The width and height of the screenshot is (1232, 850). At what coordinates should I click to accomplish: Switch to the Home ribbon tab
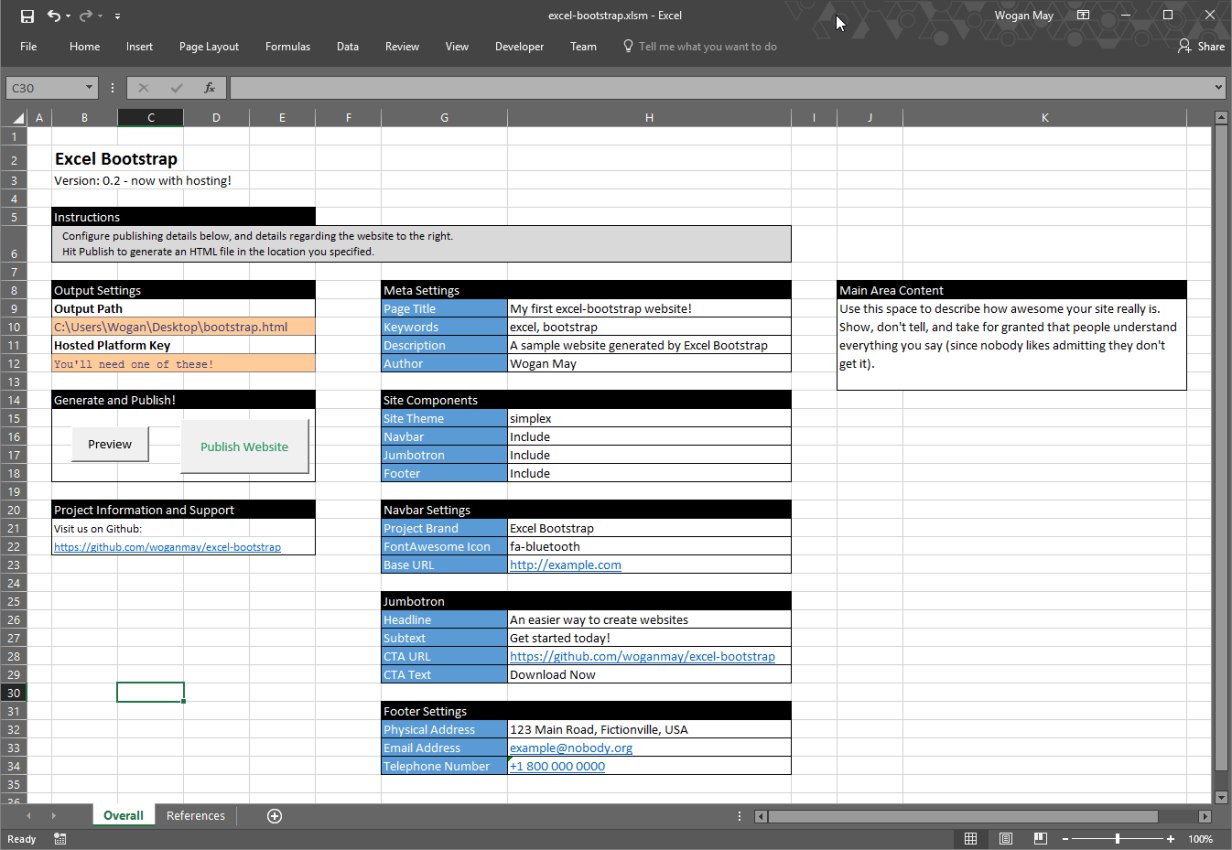point(84,46)
